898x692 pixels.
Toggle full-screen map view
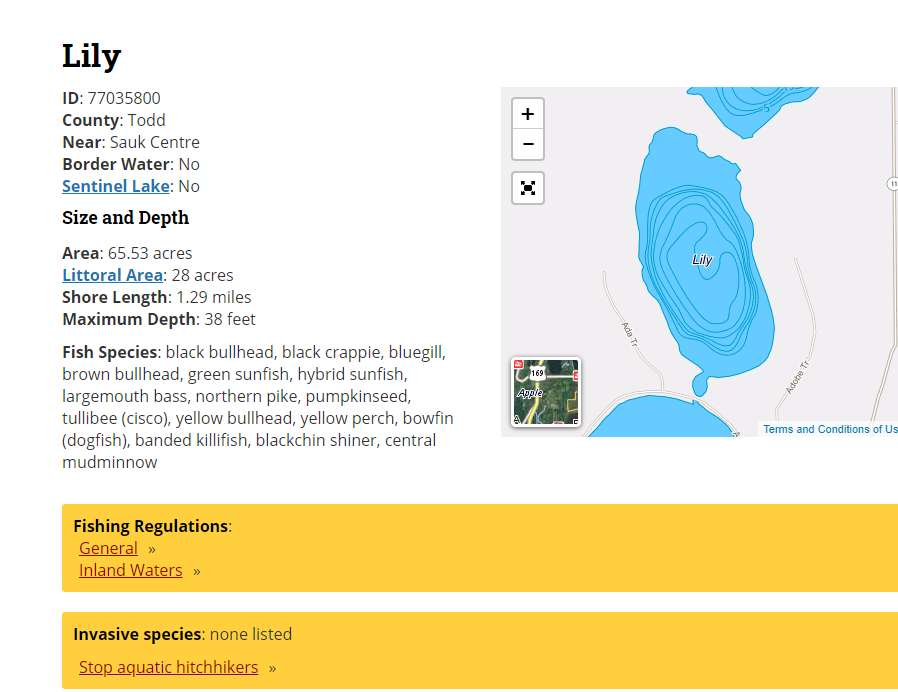[x=528, y=188]
